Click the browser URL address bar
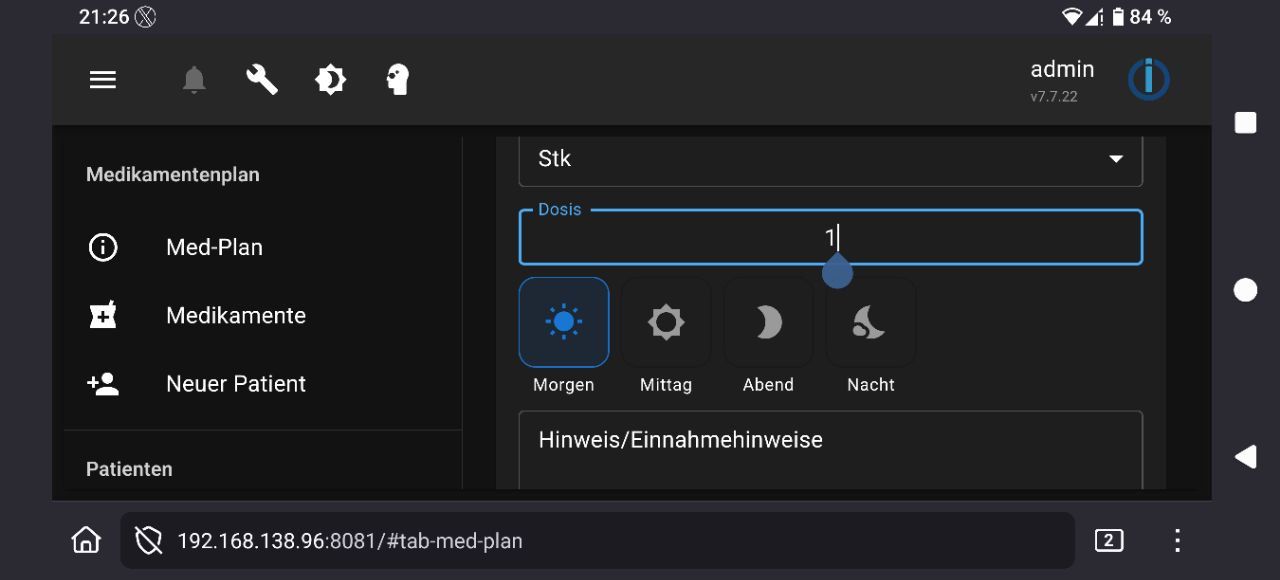The height and width of the screenshot is (580, 1280). coord(600,541)
